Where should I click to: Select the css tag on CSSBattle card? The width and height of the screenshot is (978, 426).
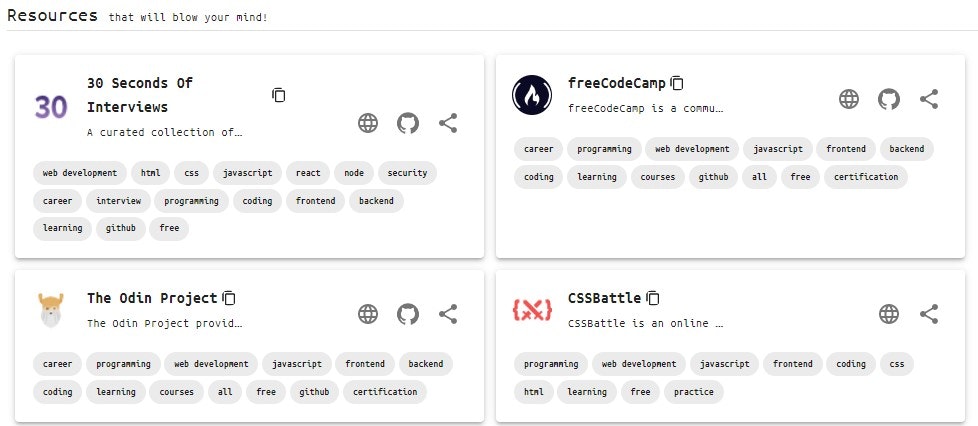click(896, 364)
